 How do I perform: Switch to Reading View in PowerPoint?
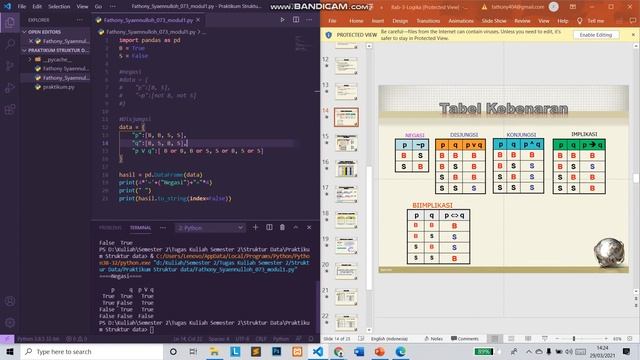click(x=528, y=339)
